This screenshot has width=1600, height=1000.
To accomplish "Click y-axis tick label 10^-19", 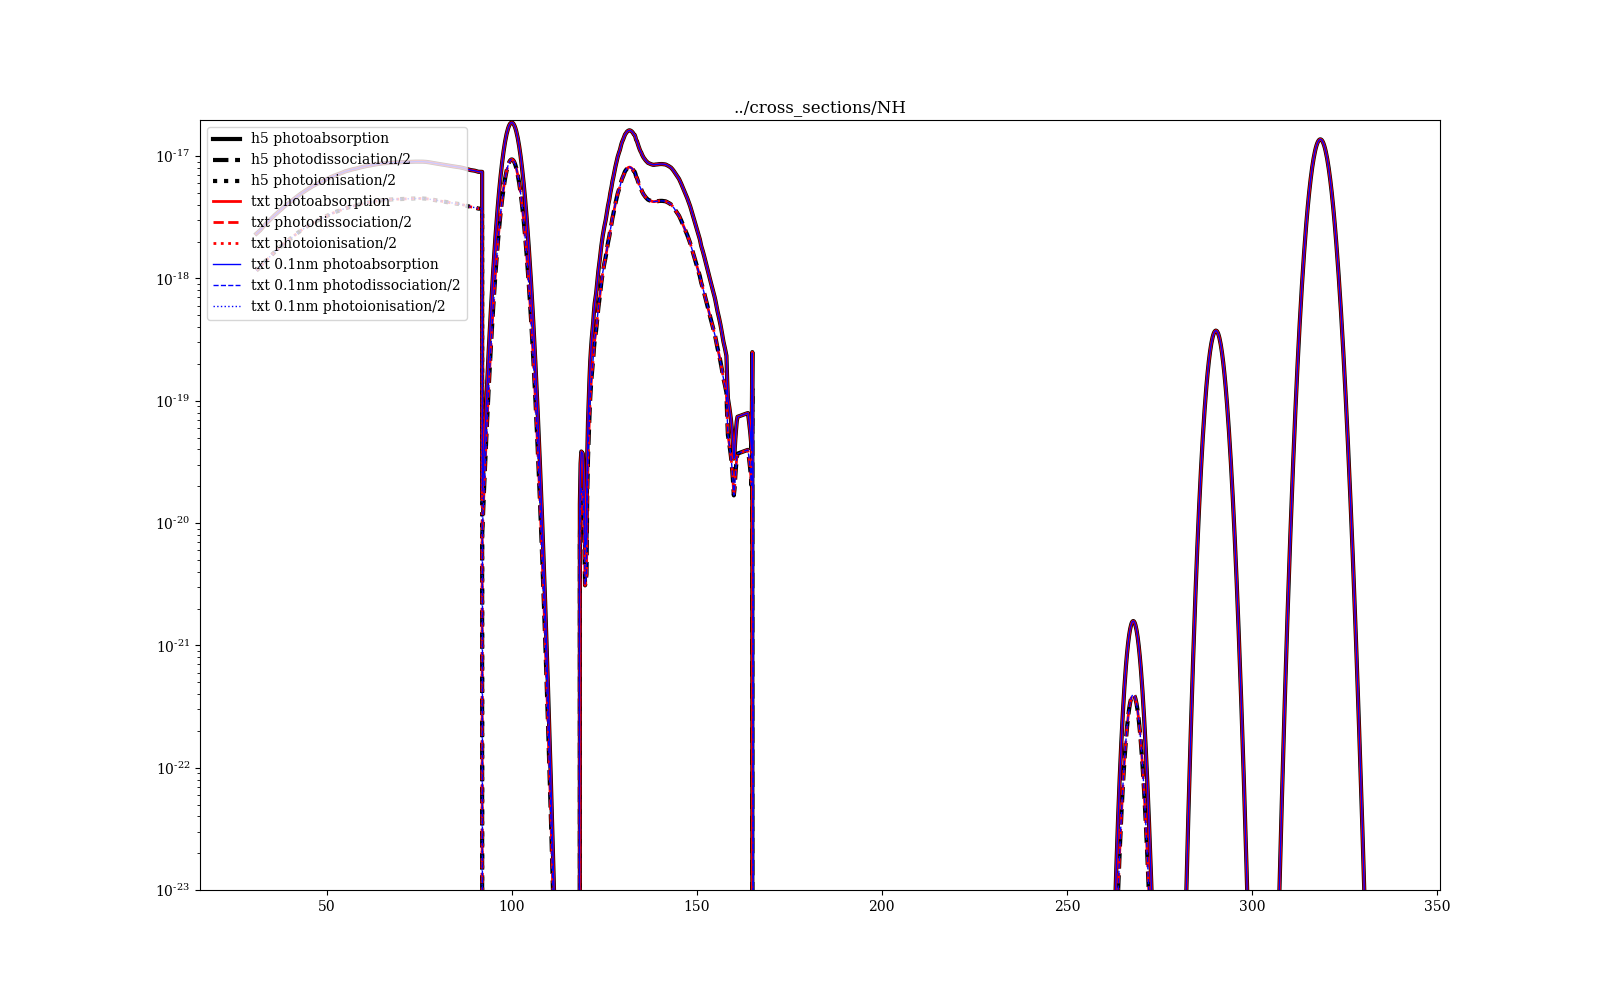I will [x=173, y=400].
